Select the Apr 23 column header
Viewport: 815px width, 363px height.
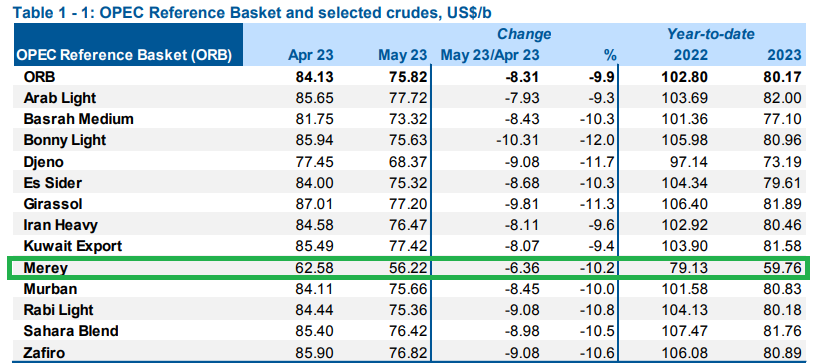tap(311, 55)
